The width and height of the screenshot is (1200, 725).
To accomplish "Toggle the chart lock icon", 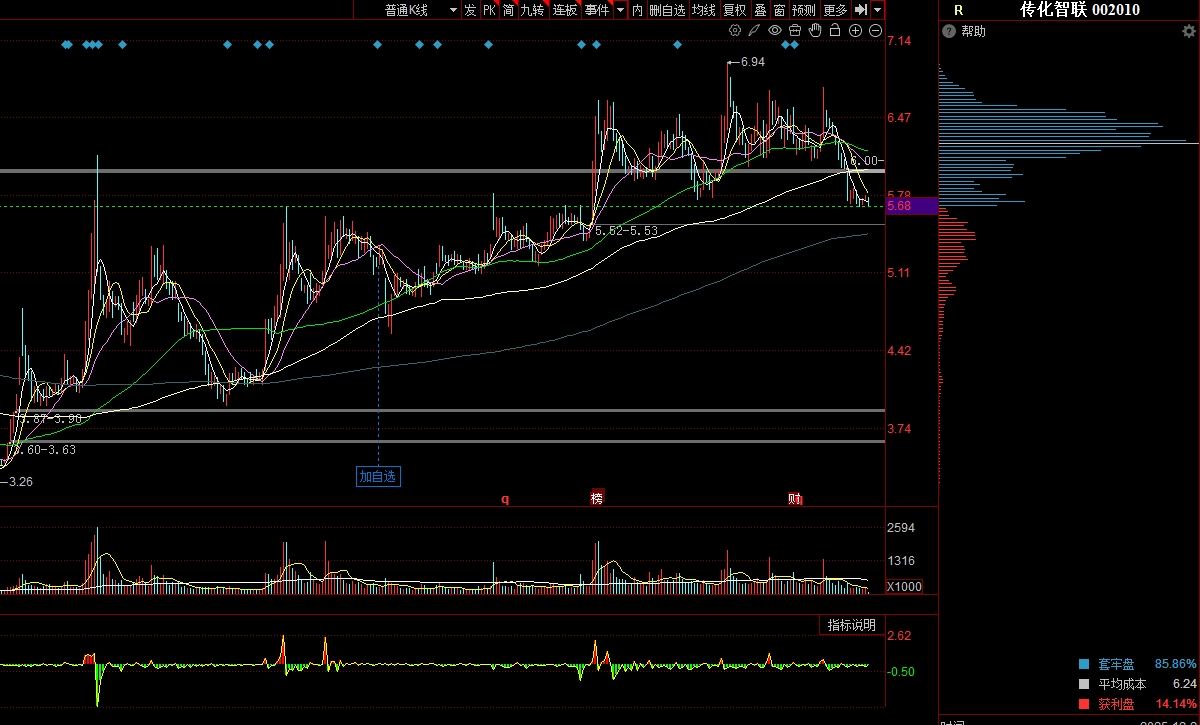I will (835, 30).
